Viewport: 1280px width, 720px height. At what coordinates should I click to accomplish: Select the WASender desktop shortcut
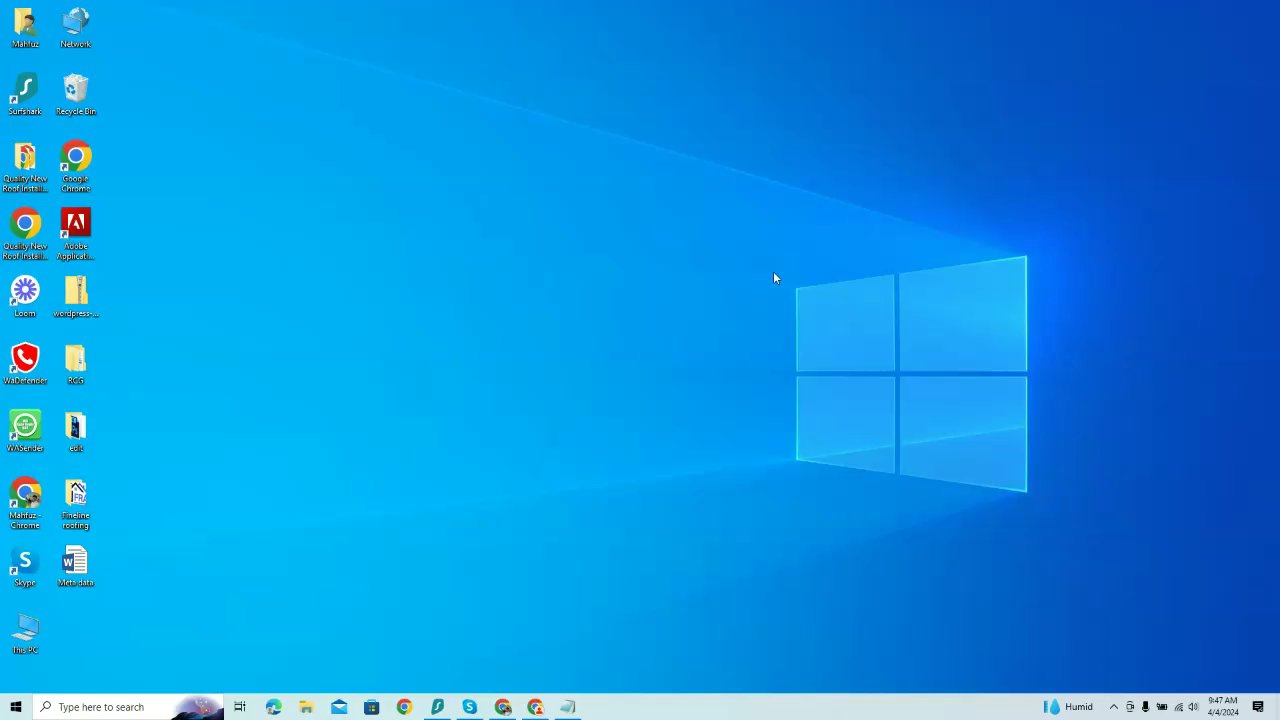(x=25, y=431)
